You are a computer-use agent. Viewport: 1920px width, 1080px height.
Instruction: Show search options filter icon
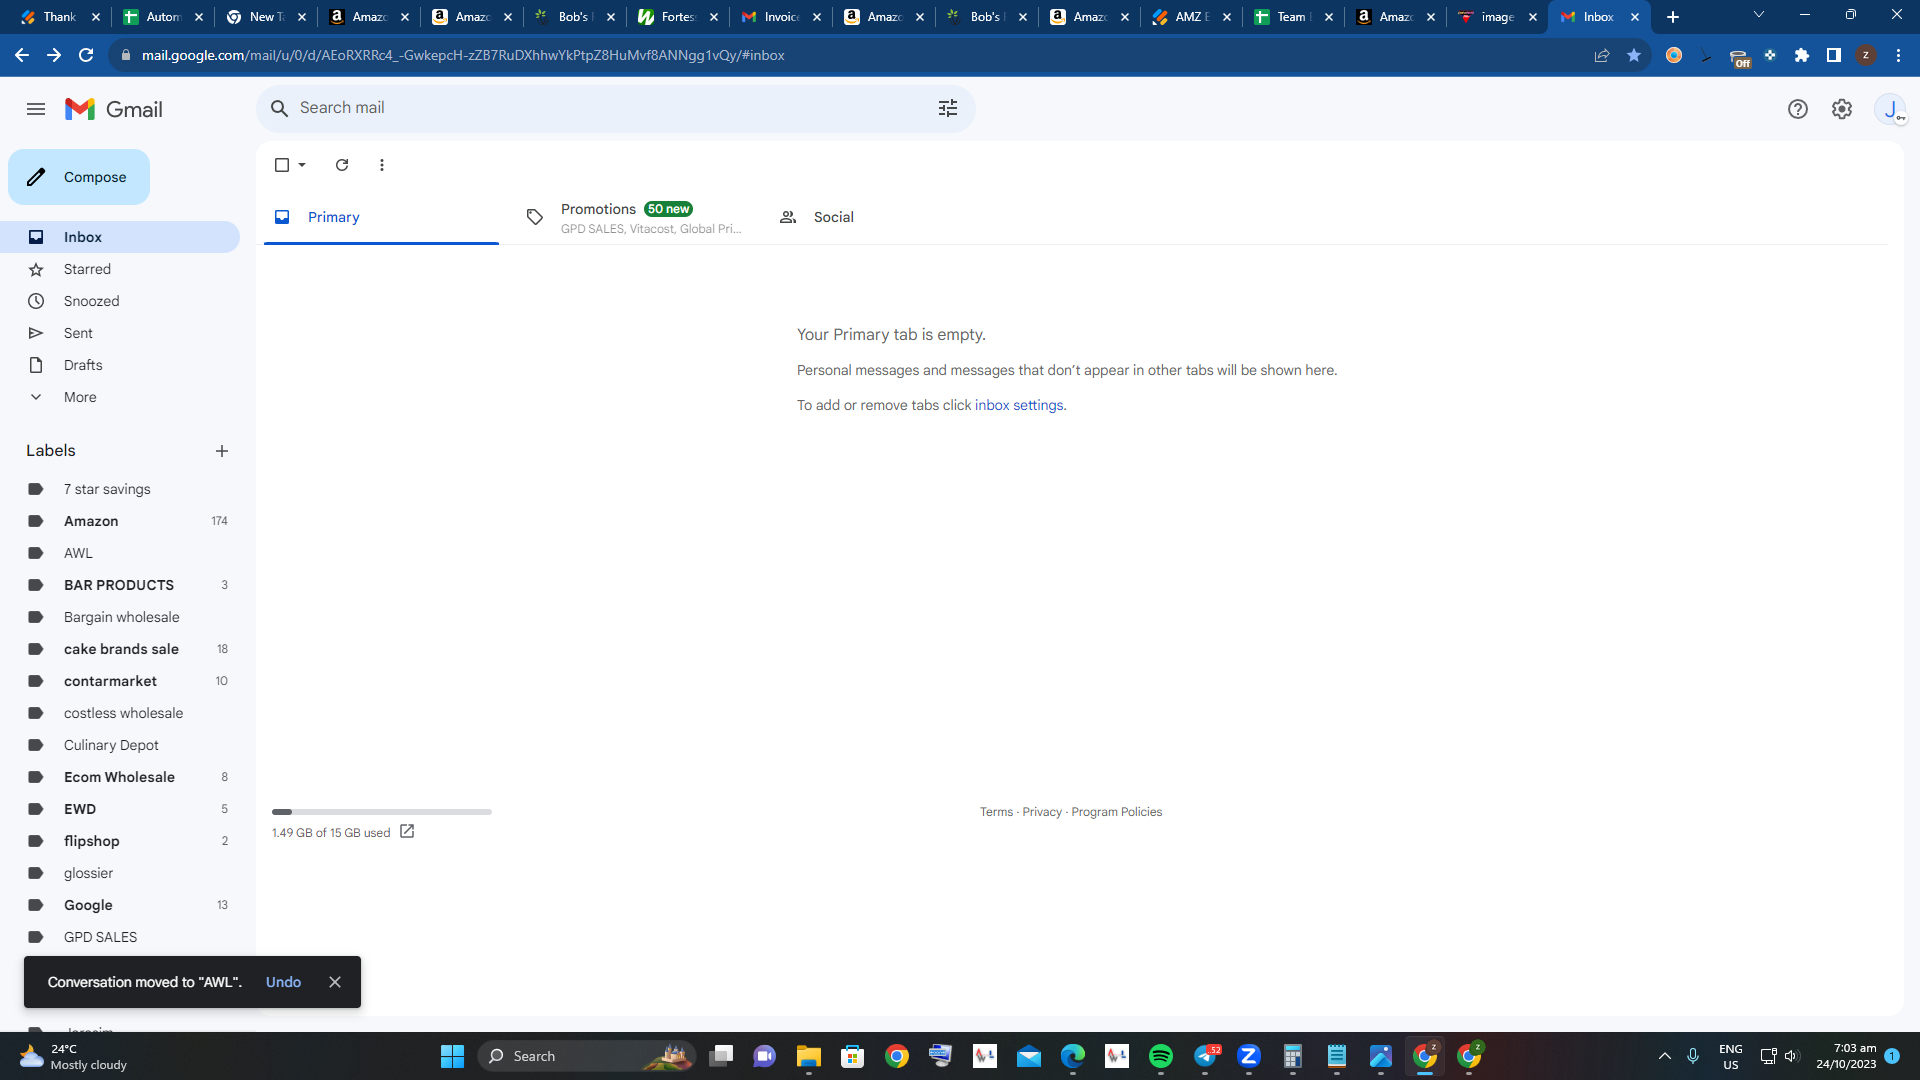[948, 108]
